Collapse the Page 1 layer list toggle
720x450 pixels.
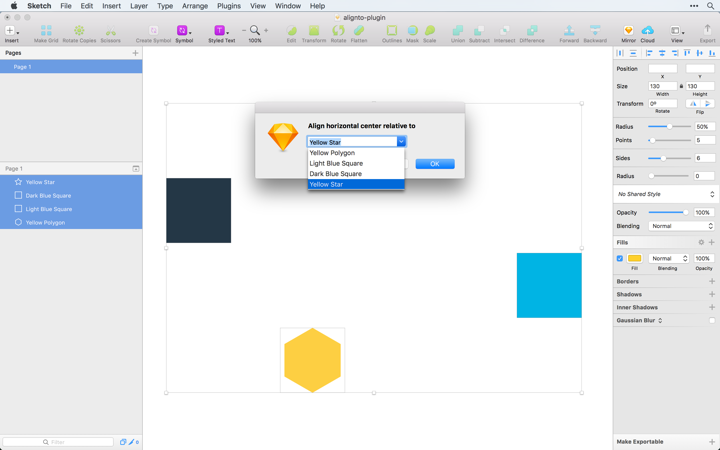coord(135,169)
